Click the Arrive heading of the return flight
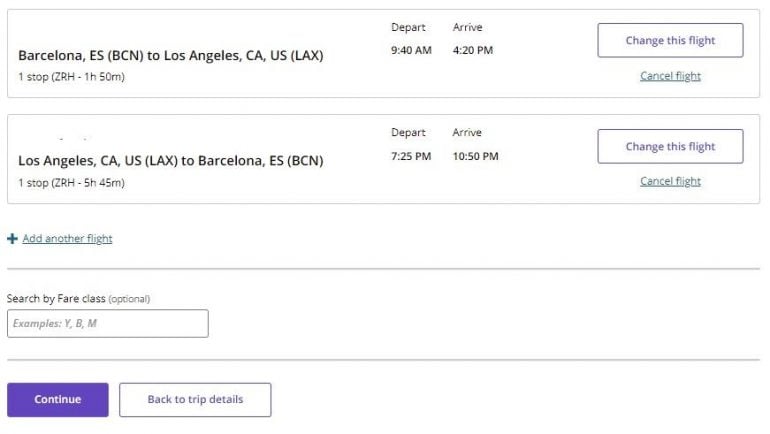Screen dimensions: 770x434 click(467, 132)
